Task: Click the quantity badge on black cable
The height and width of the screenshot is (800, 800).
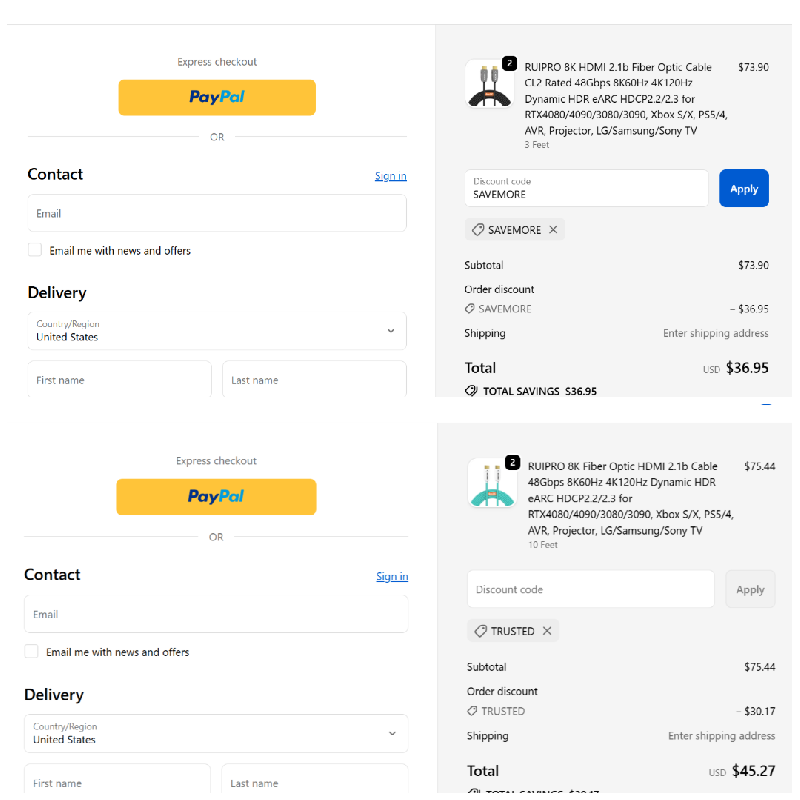Action: pyautogui.click(x=510, y=63)
